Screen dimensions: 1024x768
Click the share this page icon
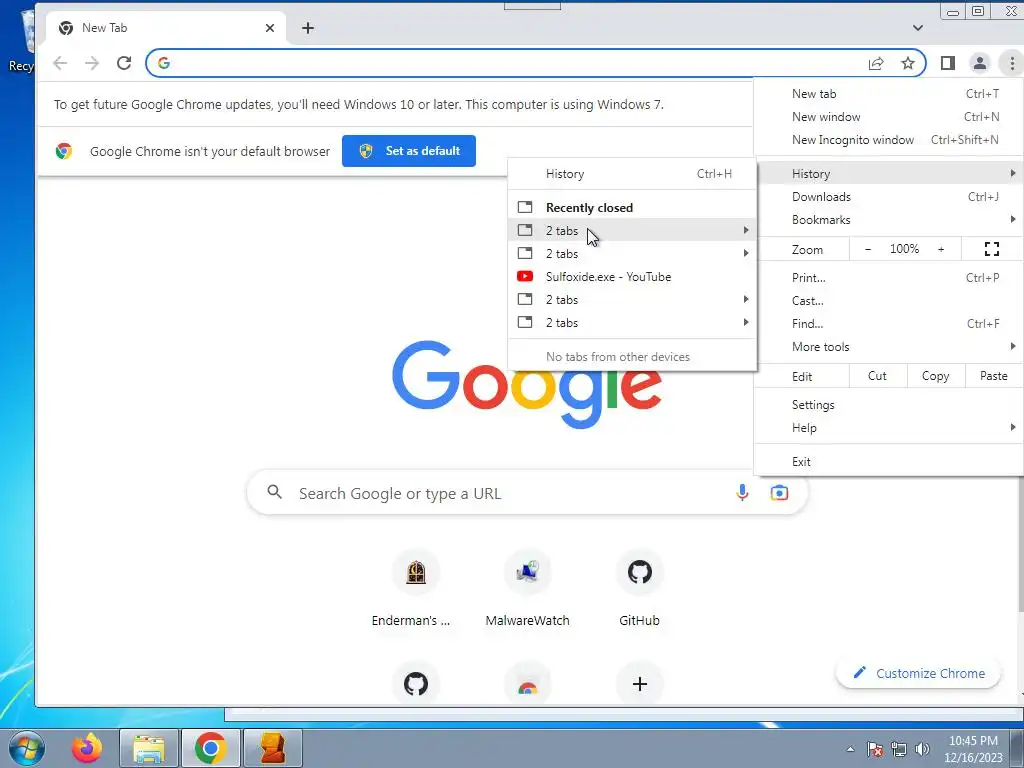(x=876, y=63)
